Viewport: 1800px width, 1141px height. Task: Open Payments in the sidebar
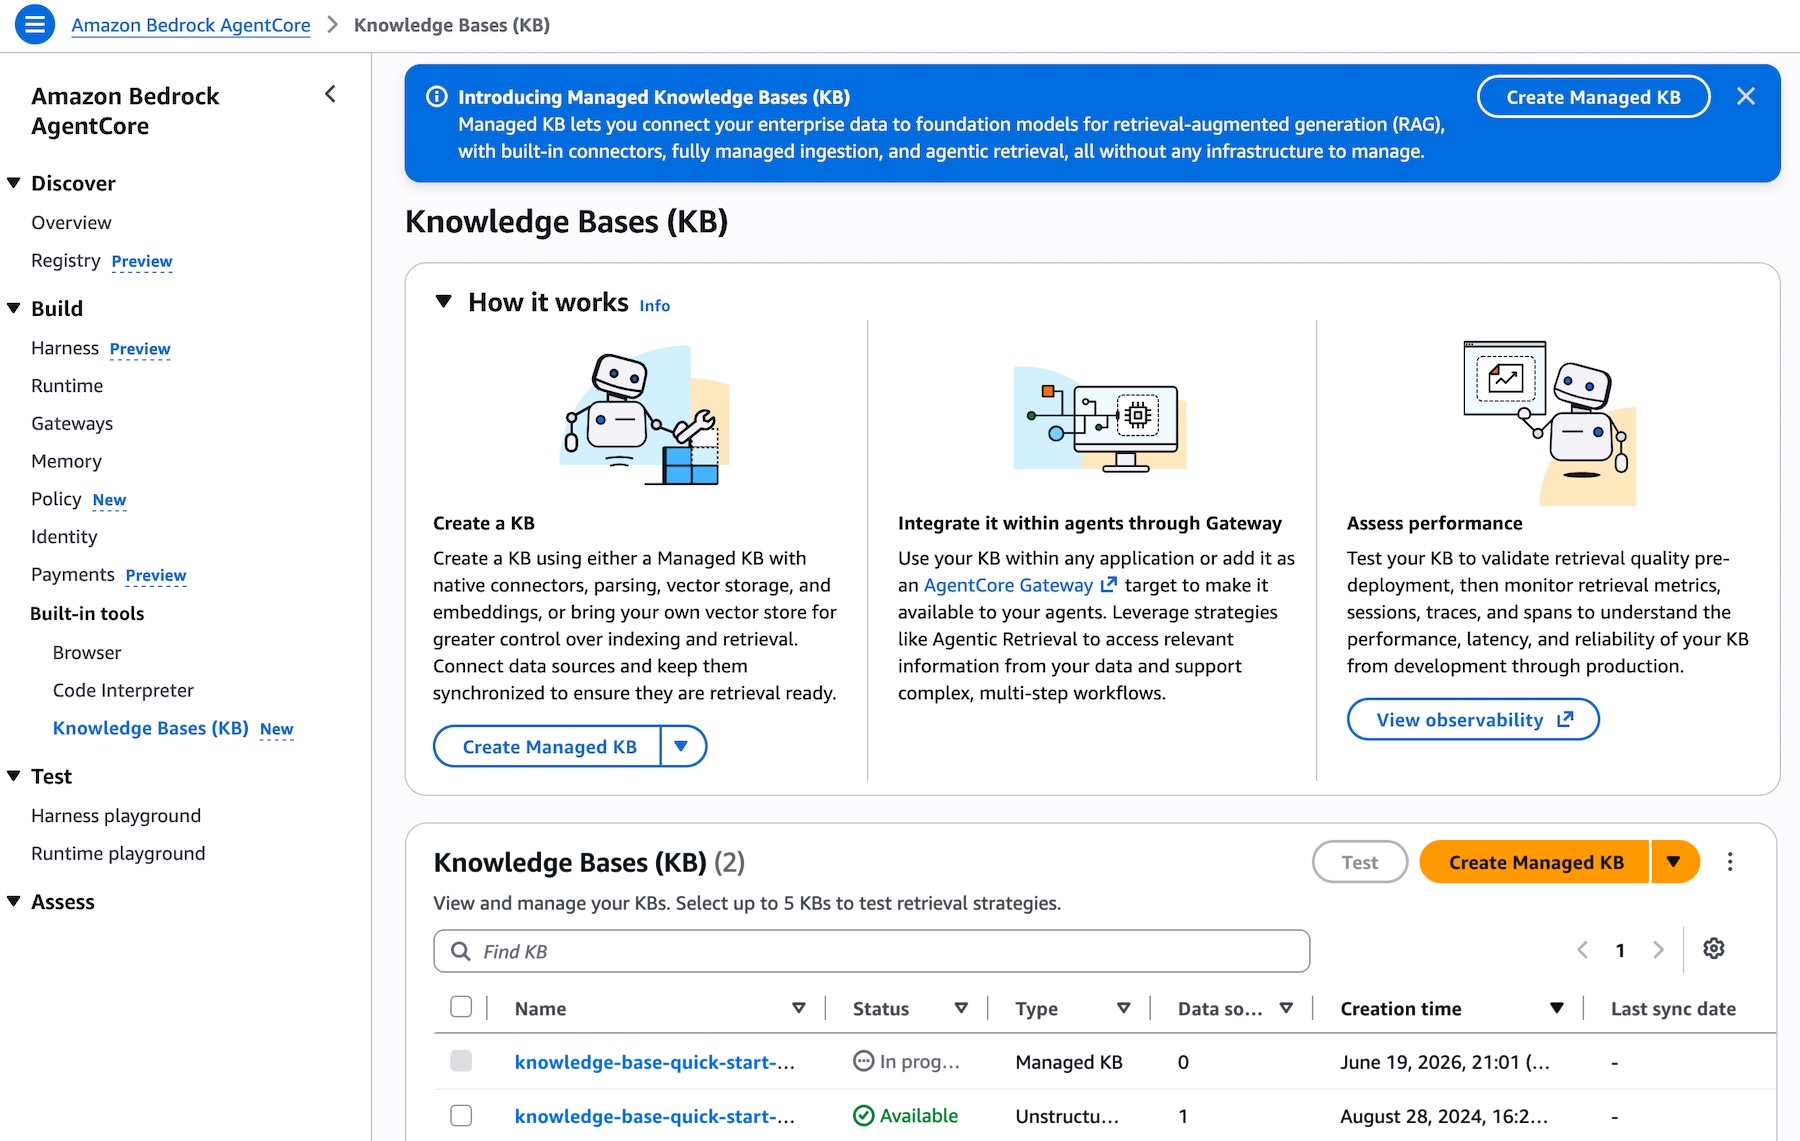tap(73, 574)
